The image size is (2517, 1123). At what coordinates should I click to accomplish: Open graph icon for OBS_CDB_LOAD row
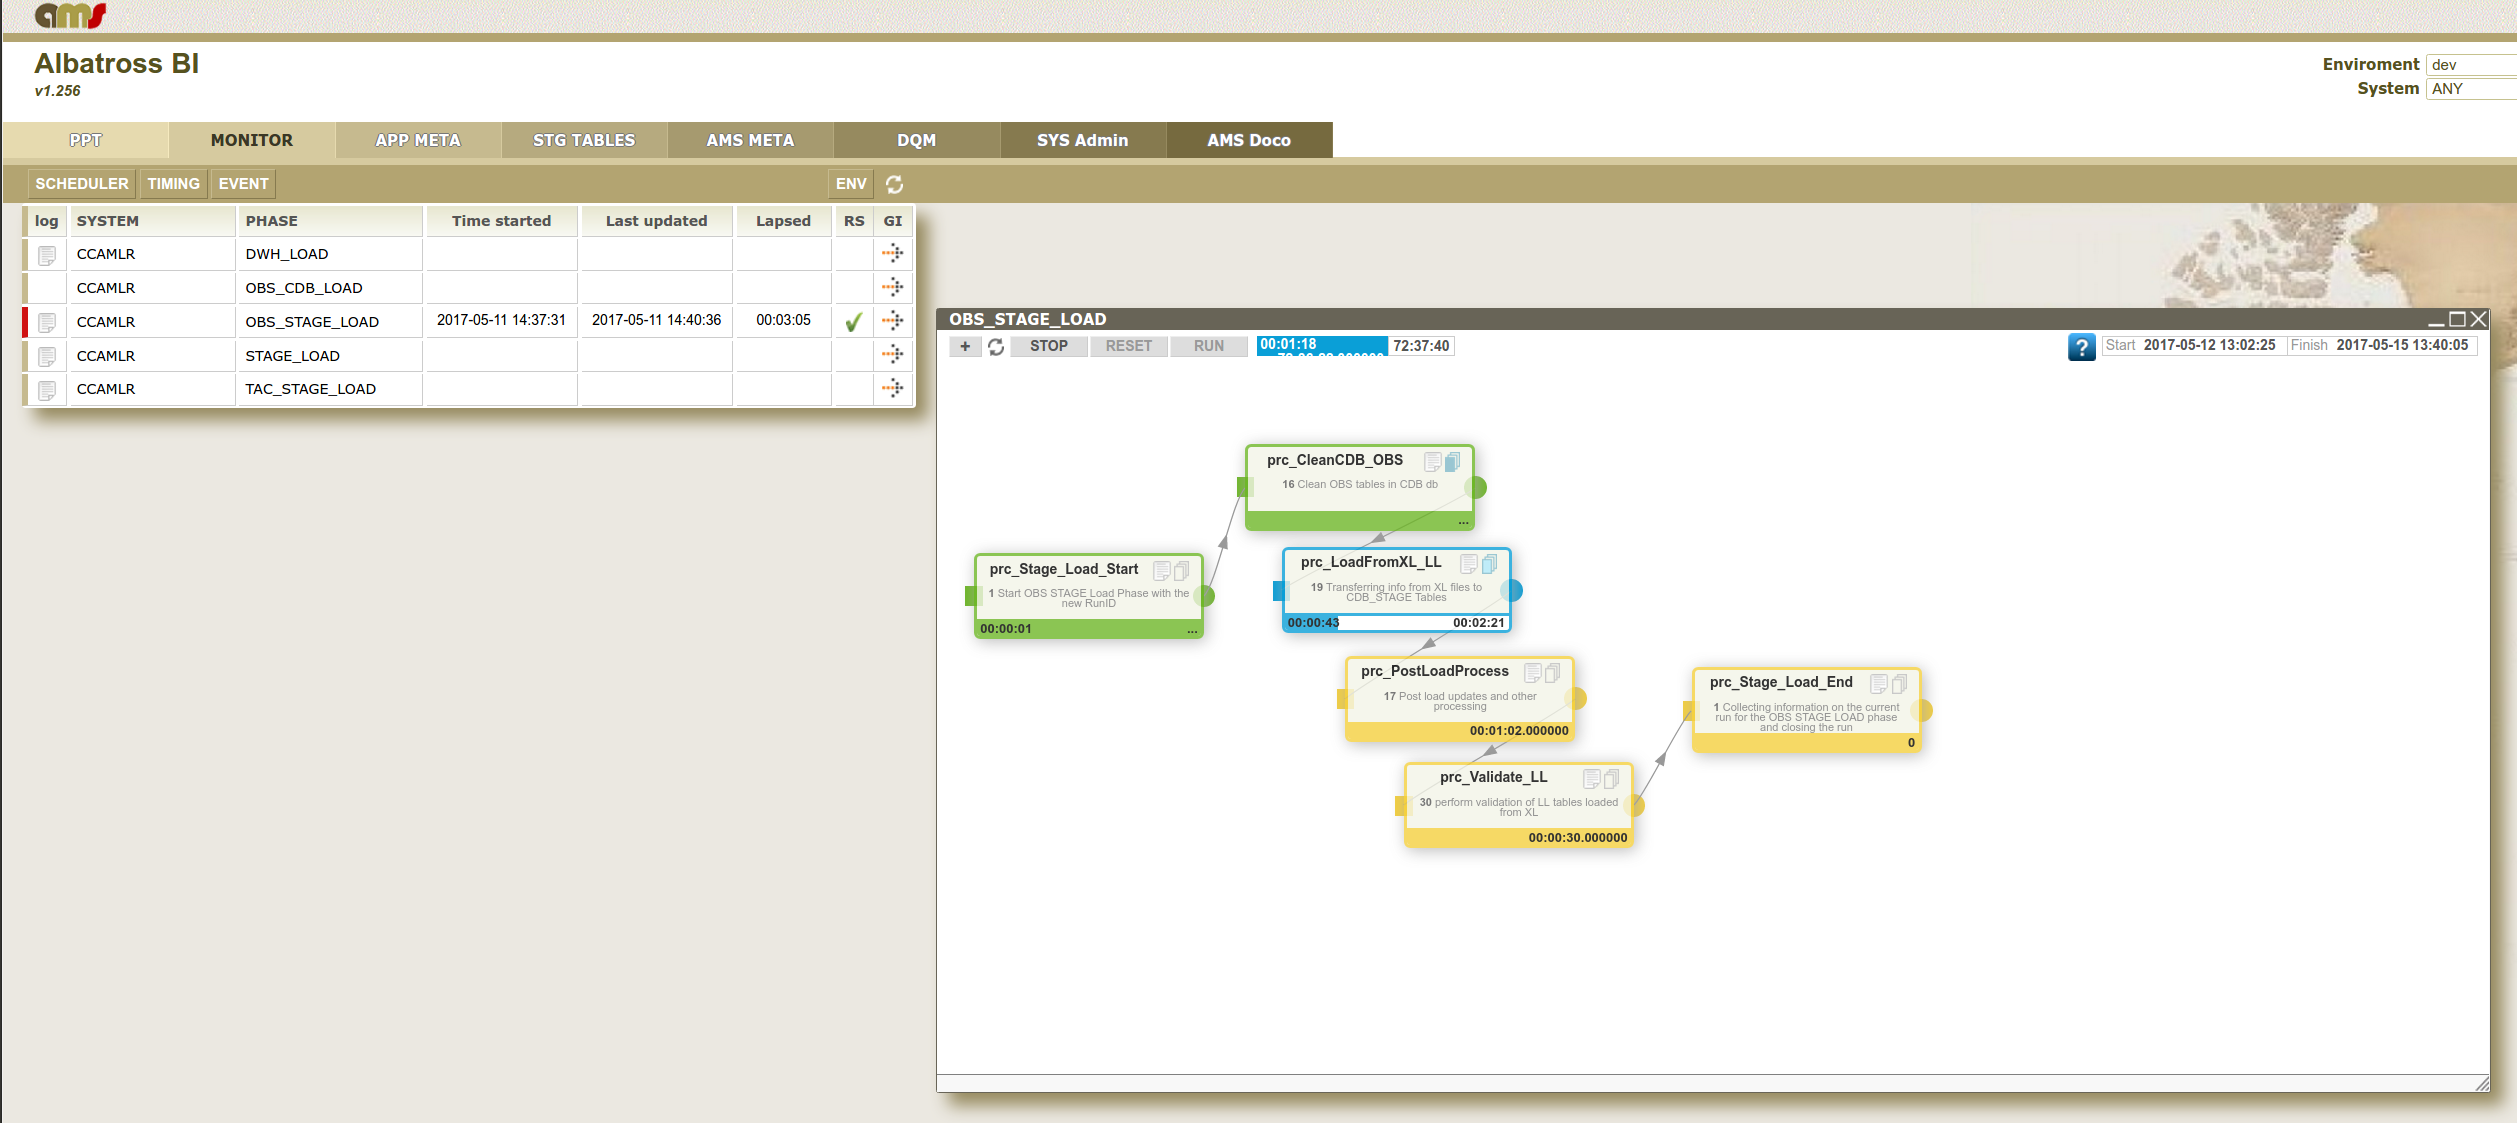893,288
